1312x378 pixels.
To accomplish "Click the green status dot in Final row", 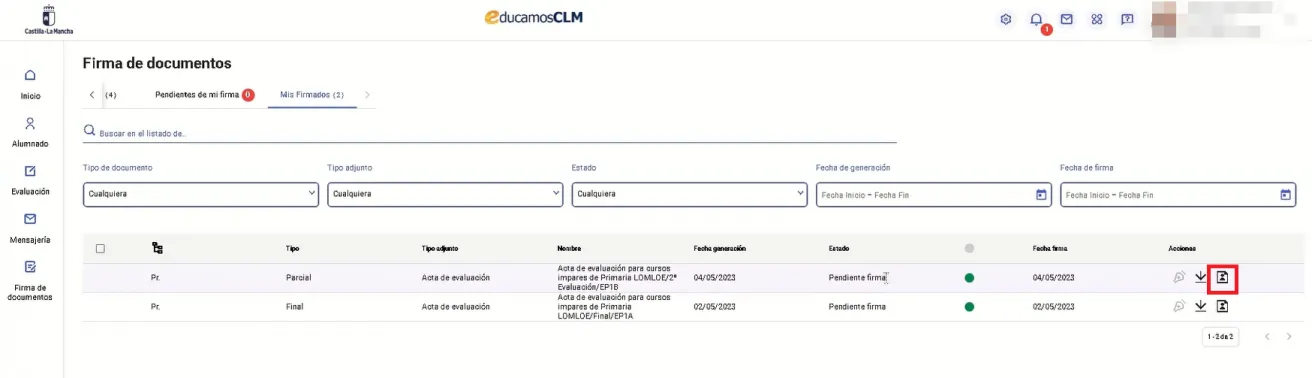I will click(969, 306).
